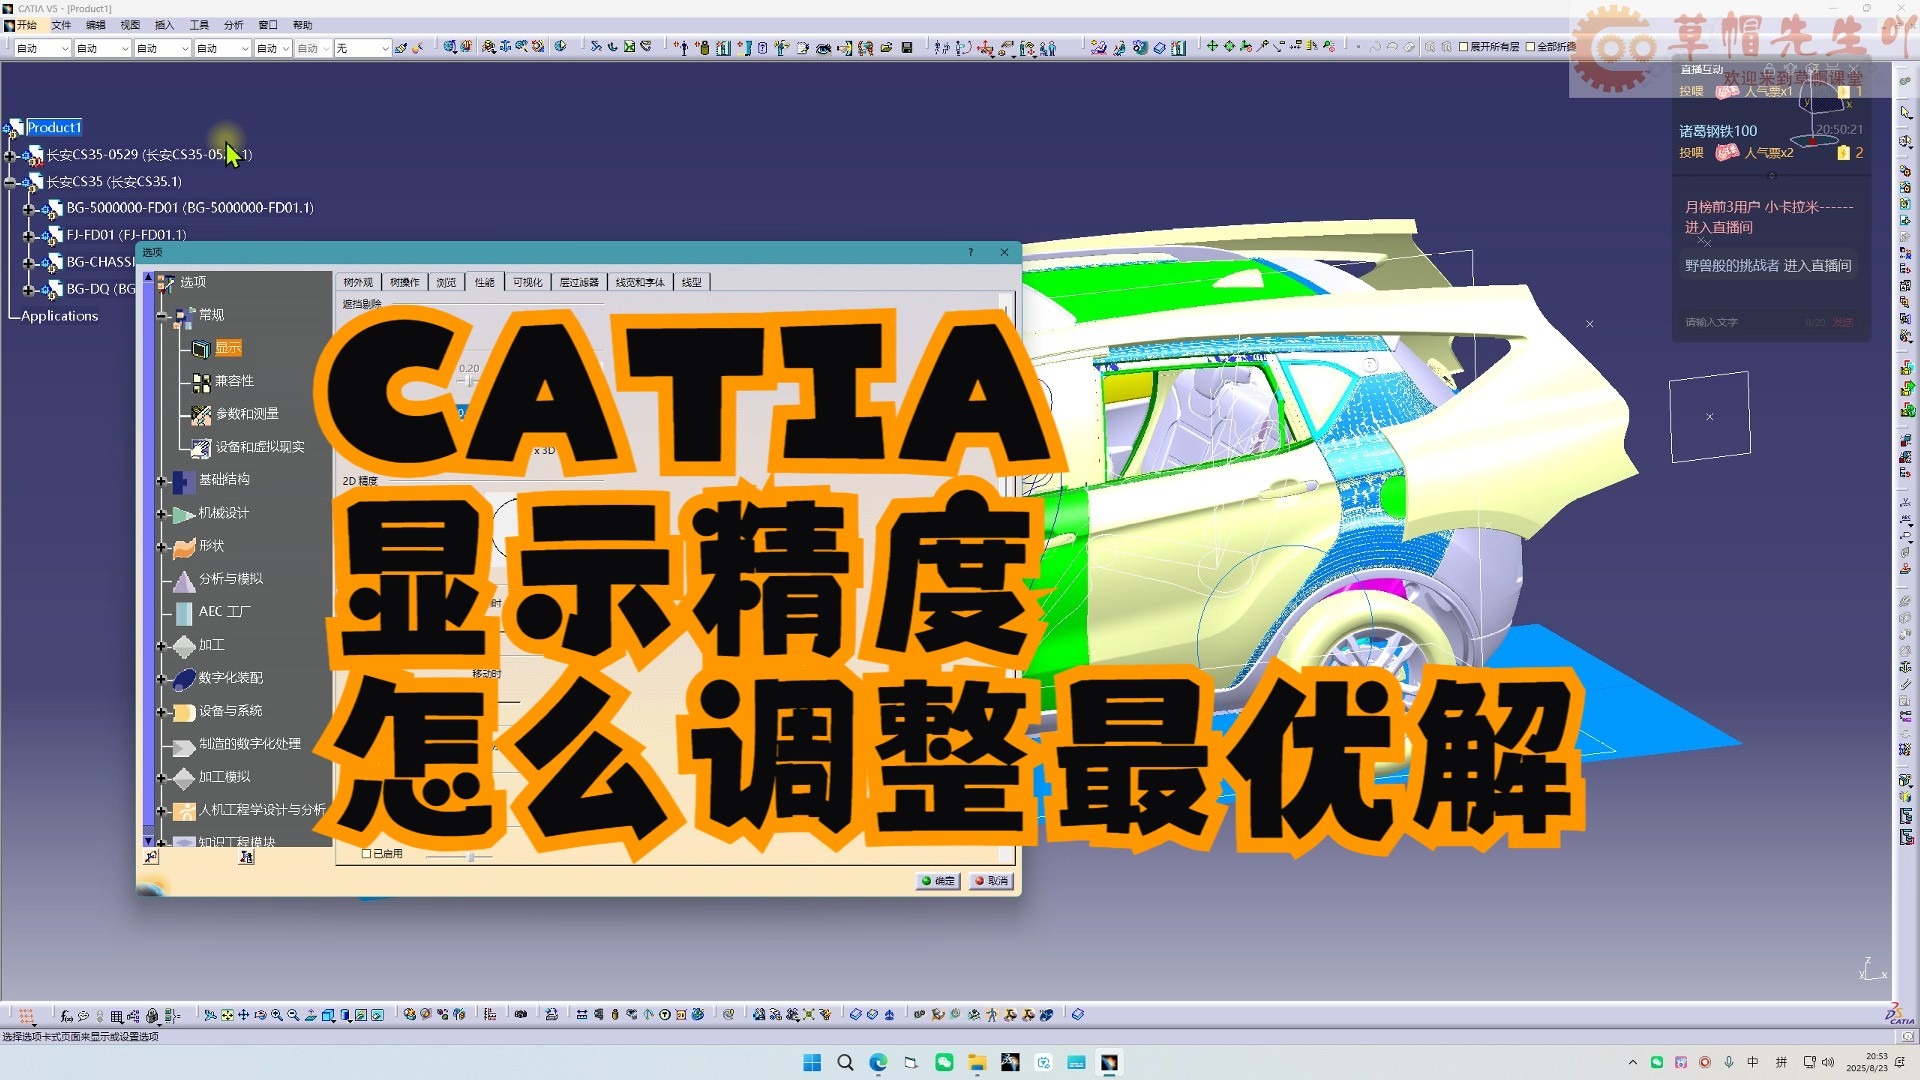Open Windows Start menu

[812, 1062]
